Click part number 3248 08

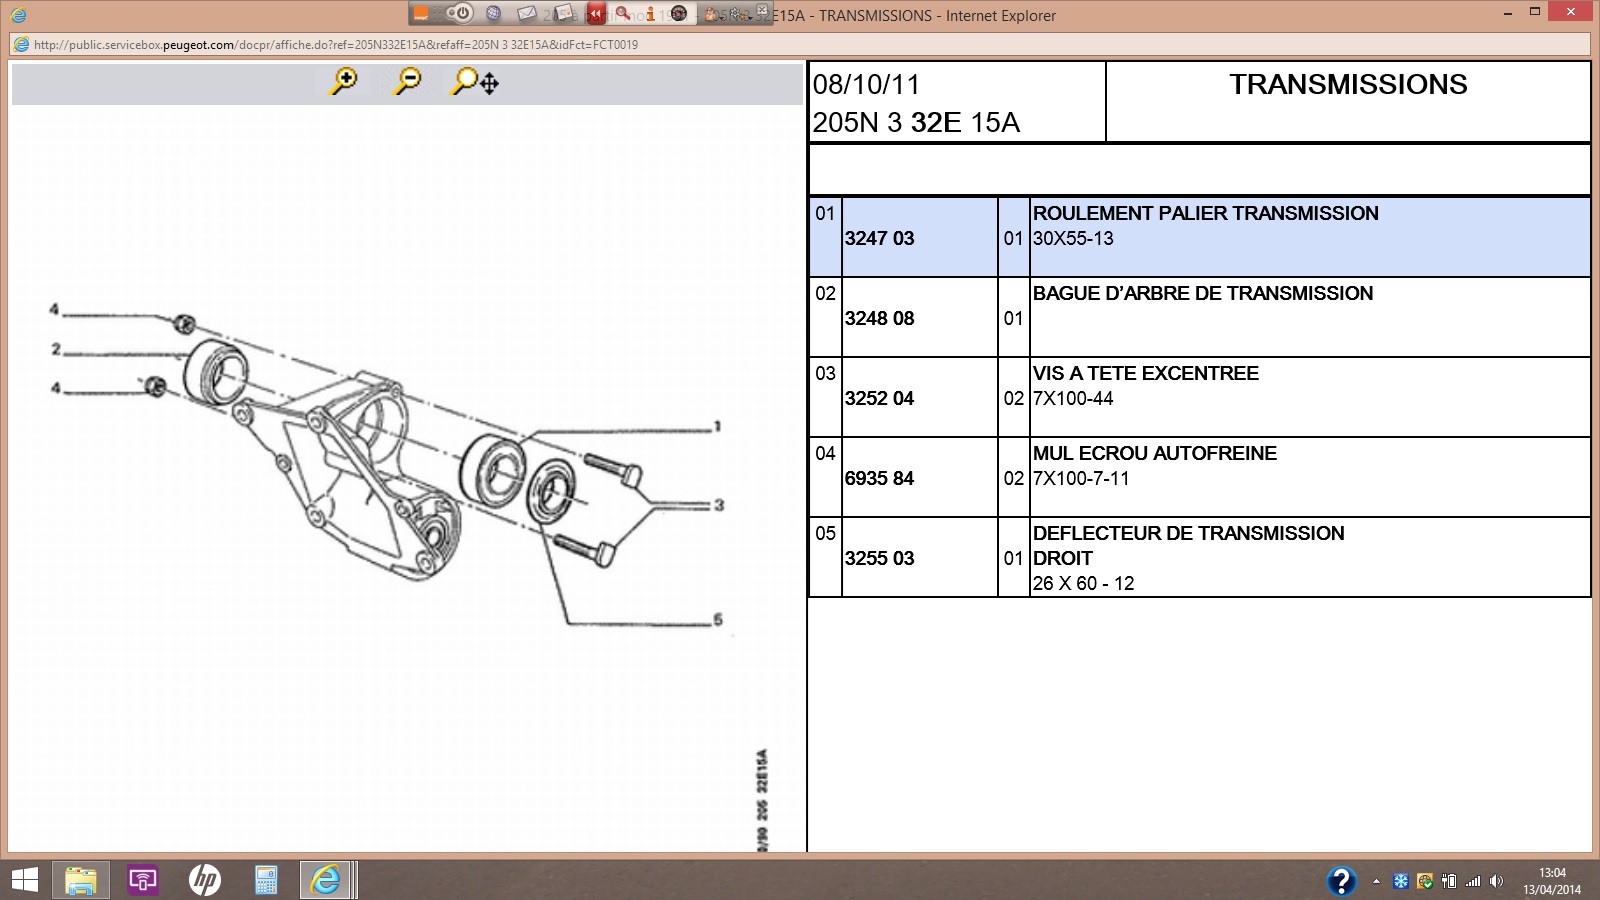point(879,318)
